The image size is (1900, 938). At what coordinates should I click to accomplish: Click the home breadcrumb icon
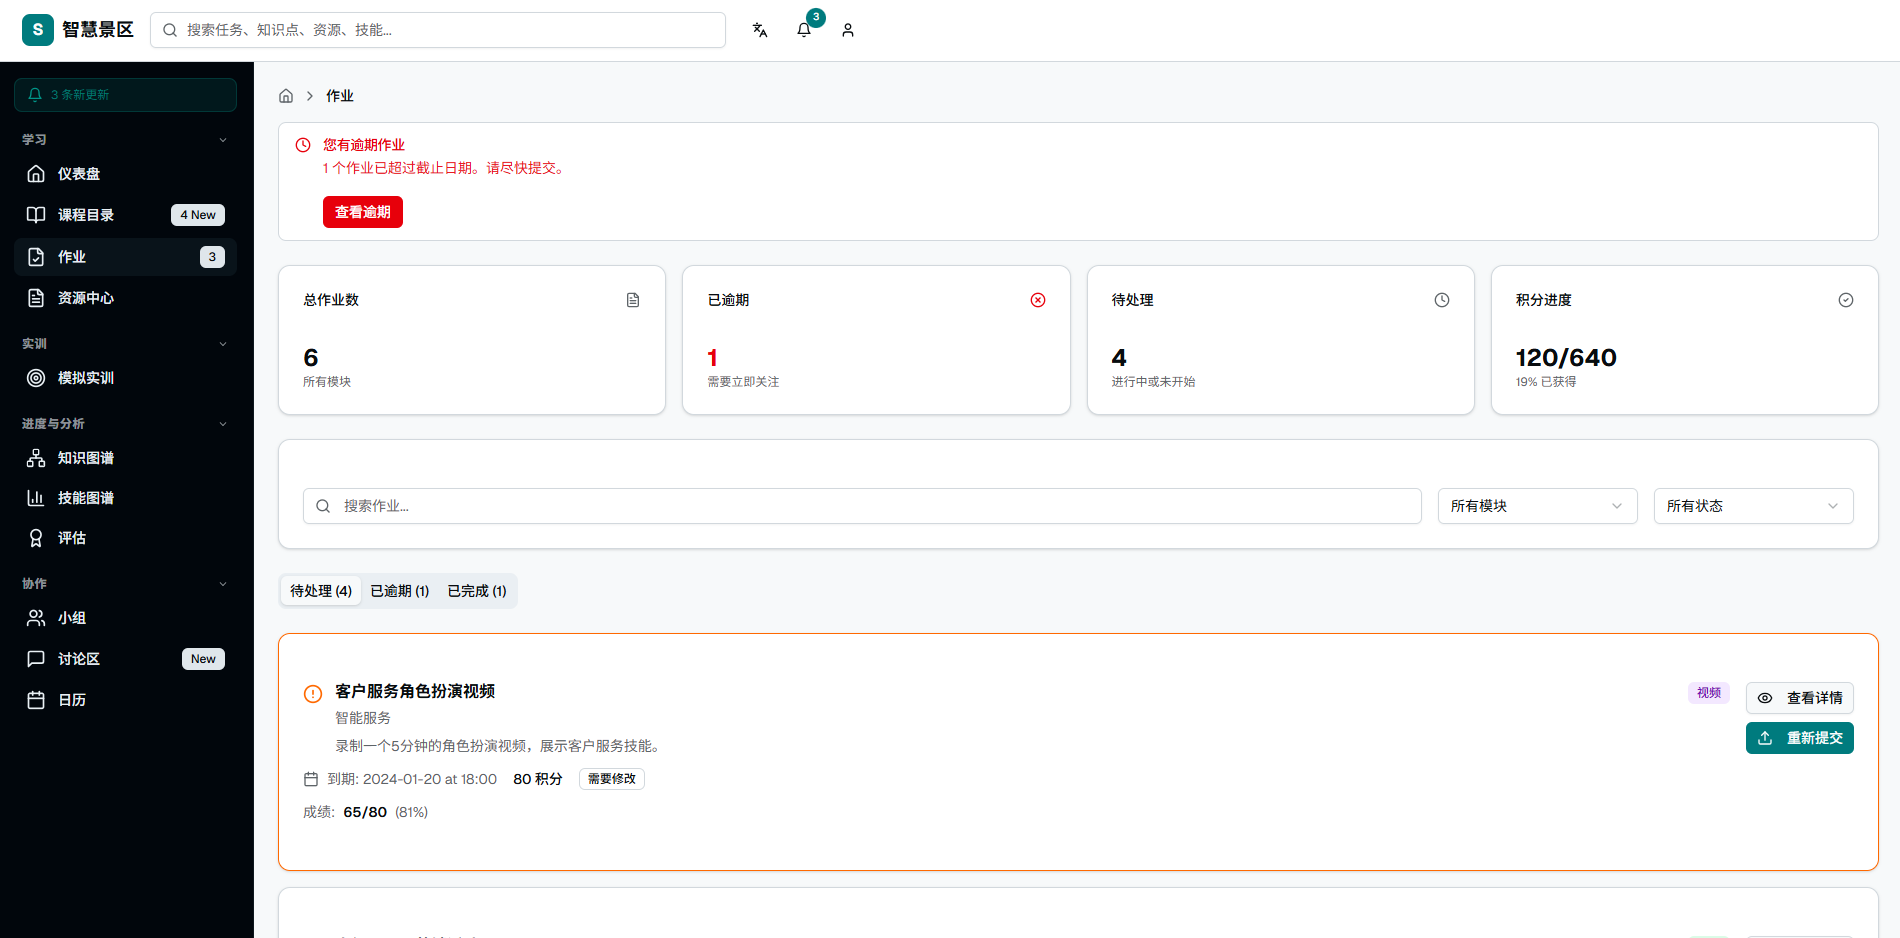tap(286, 96)
